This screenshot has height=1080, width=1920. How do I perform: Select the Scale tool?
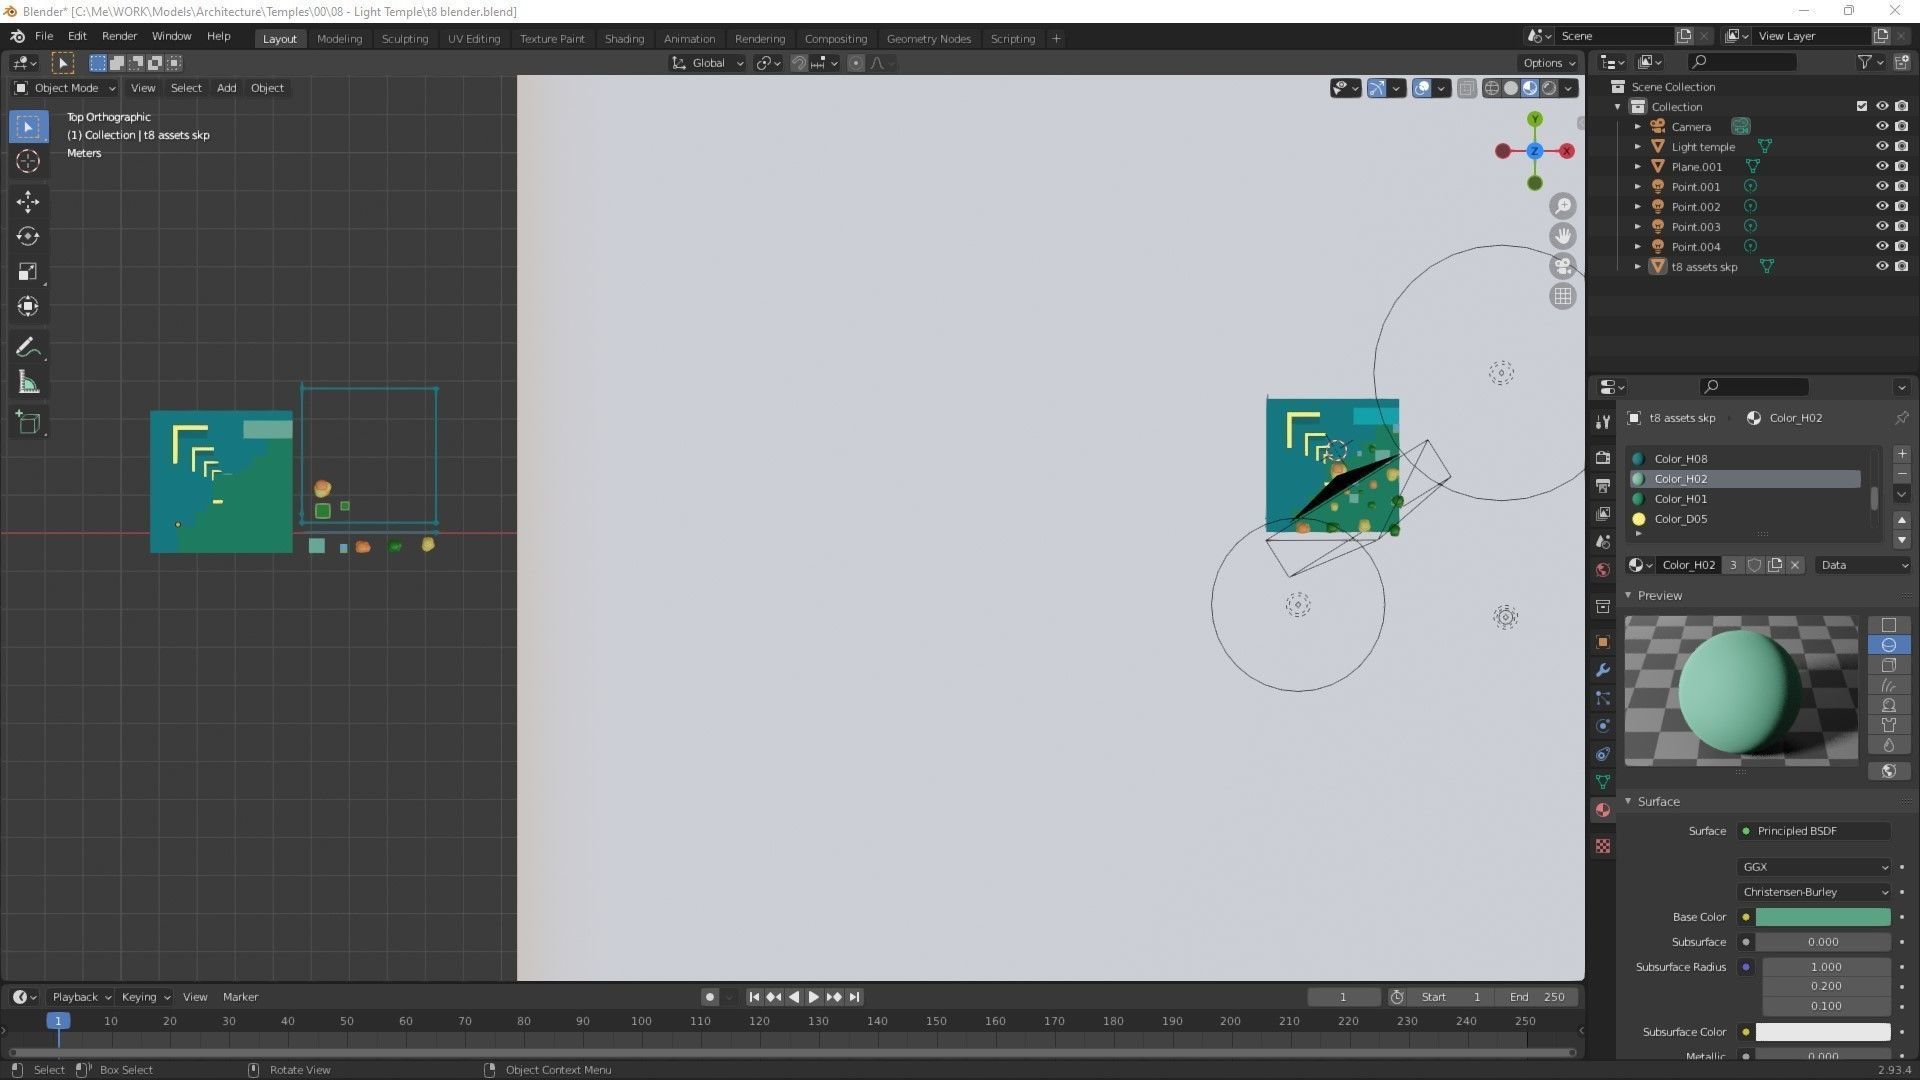tap(28, 272)
